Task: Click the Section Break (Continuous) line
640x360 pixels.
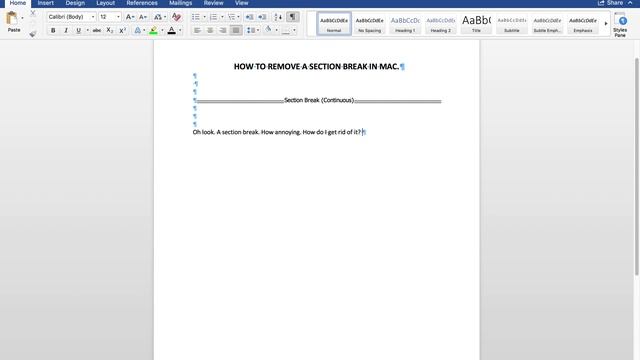Action: (x=319, y=100)
